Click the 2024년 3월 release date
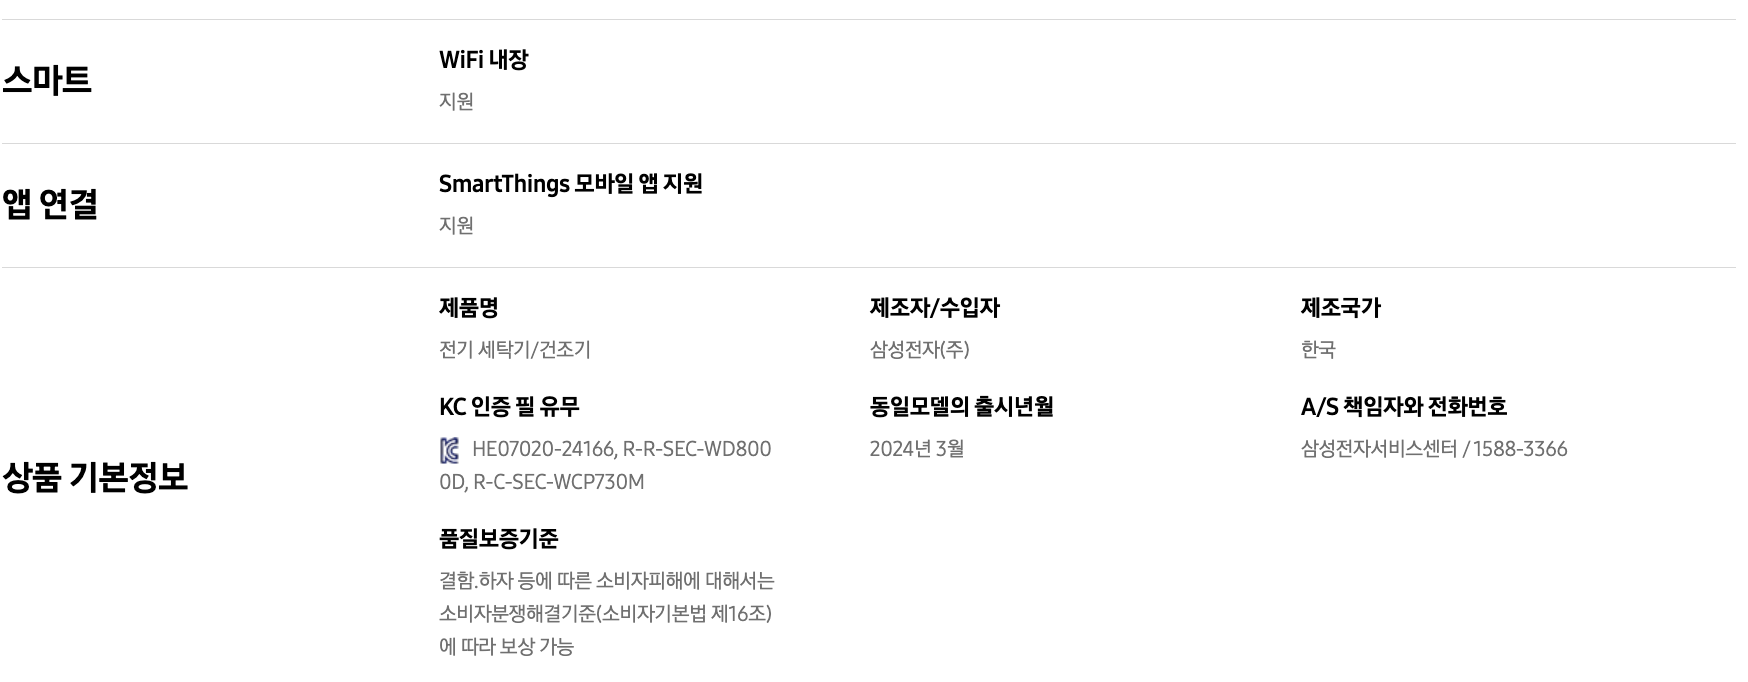This screenshot has height=682, width=1748. [x=916, y=449]
